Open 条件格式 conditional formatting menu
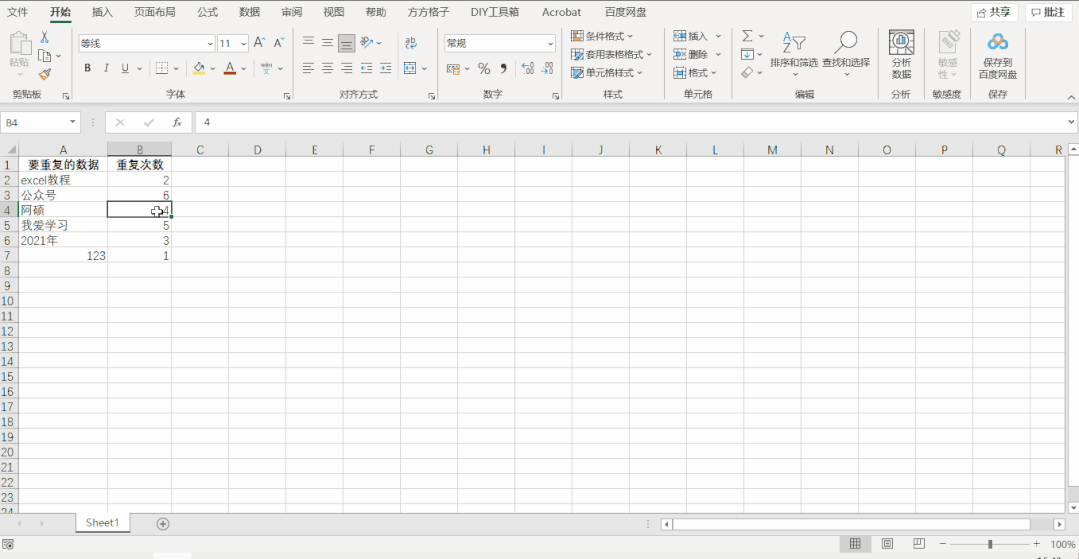1079x559 pixels. pos(602,36)
